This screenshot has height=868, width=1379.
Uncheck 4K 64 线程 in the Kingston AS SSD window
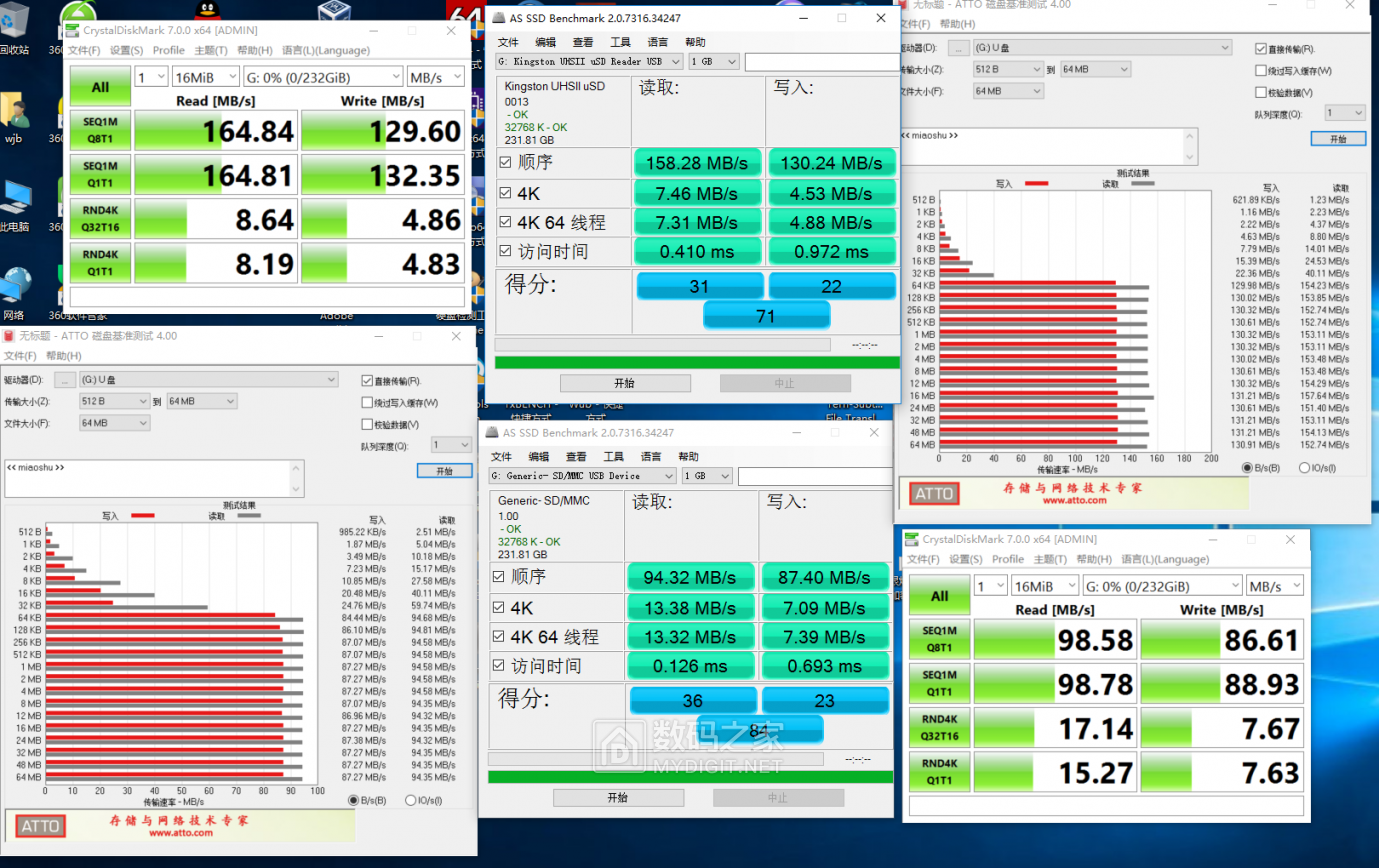(505, 222)
